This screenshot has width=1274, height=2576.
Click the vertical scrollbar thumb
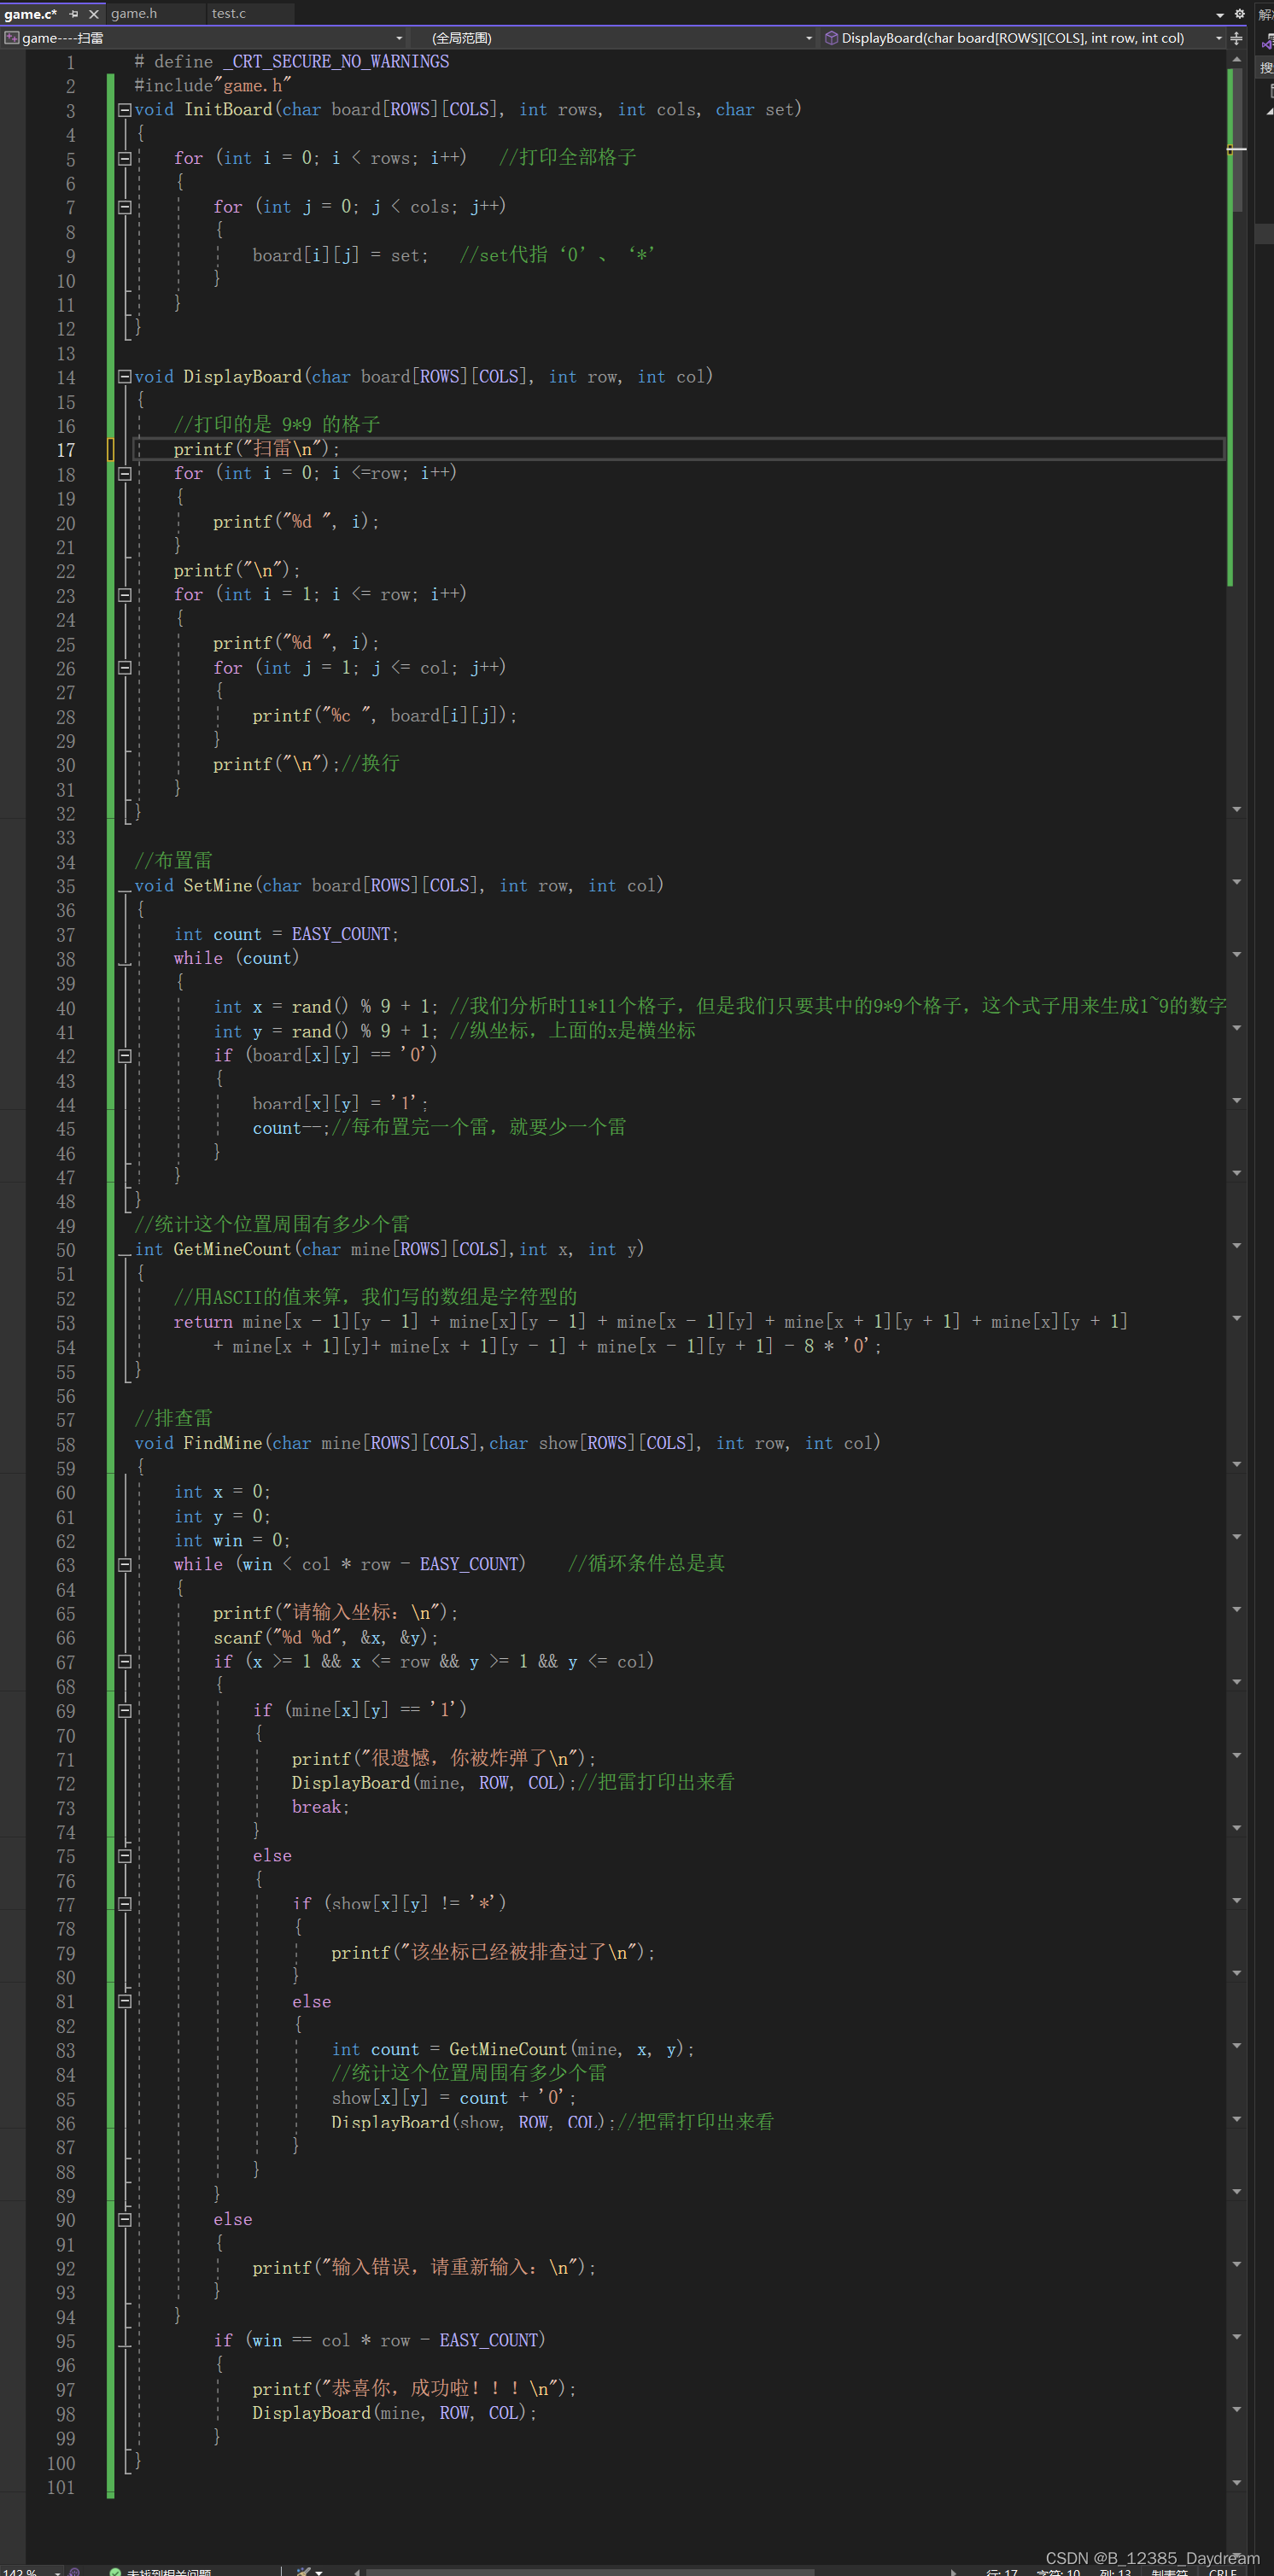(1237, 140)
